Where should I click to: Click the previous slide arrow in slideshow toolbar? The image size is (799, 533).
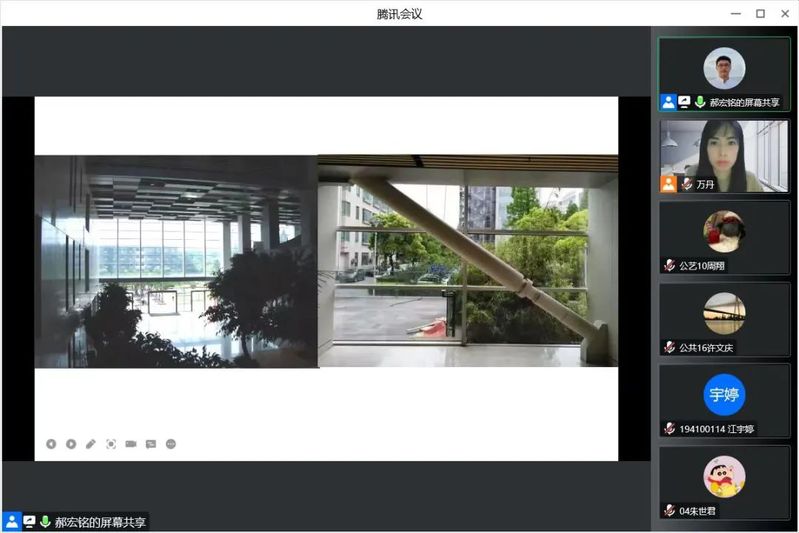point(51,444)
